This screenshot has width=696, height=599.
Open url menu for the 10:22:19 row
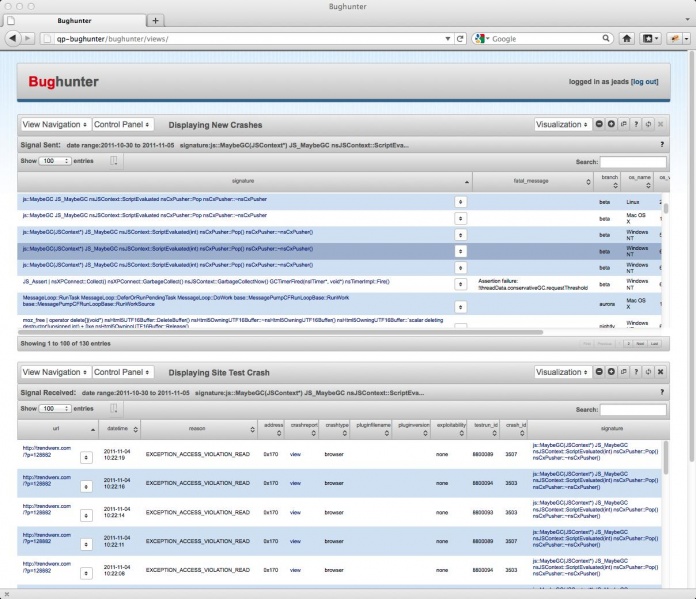pyautogui.click(x=86, y=457)
